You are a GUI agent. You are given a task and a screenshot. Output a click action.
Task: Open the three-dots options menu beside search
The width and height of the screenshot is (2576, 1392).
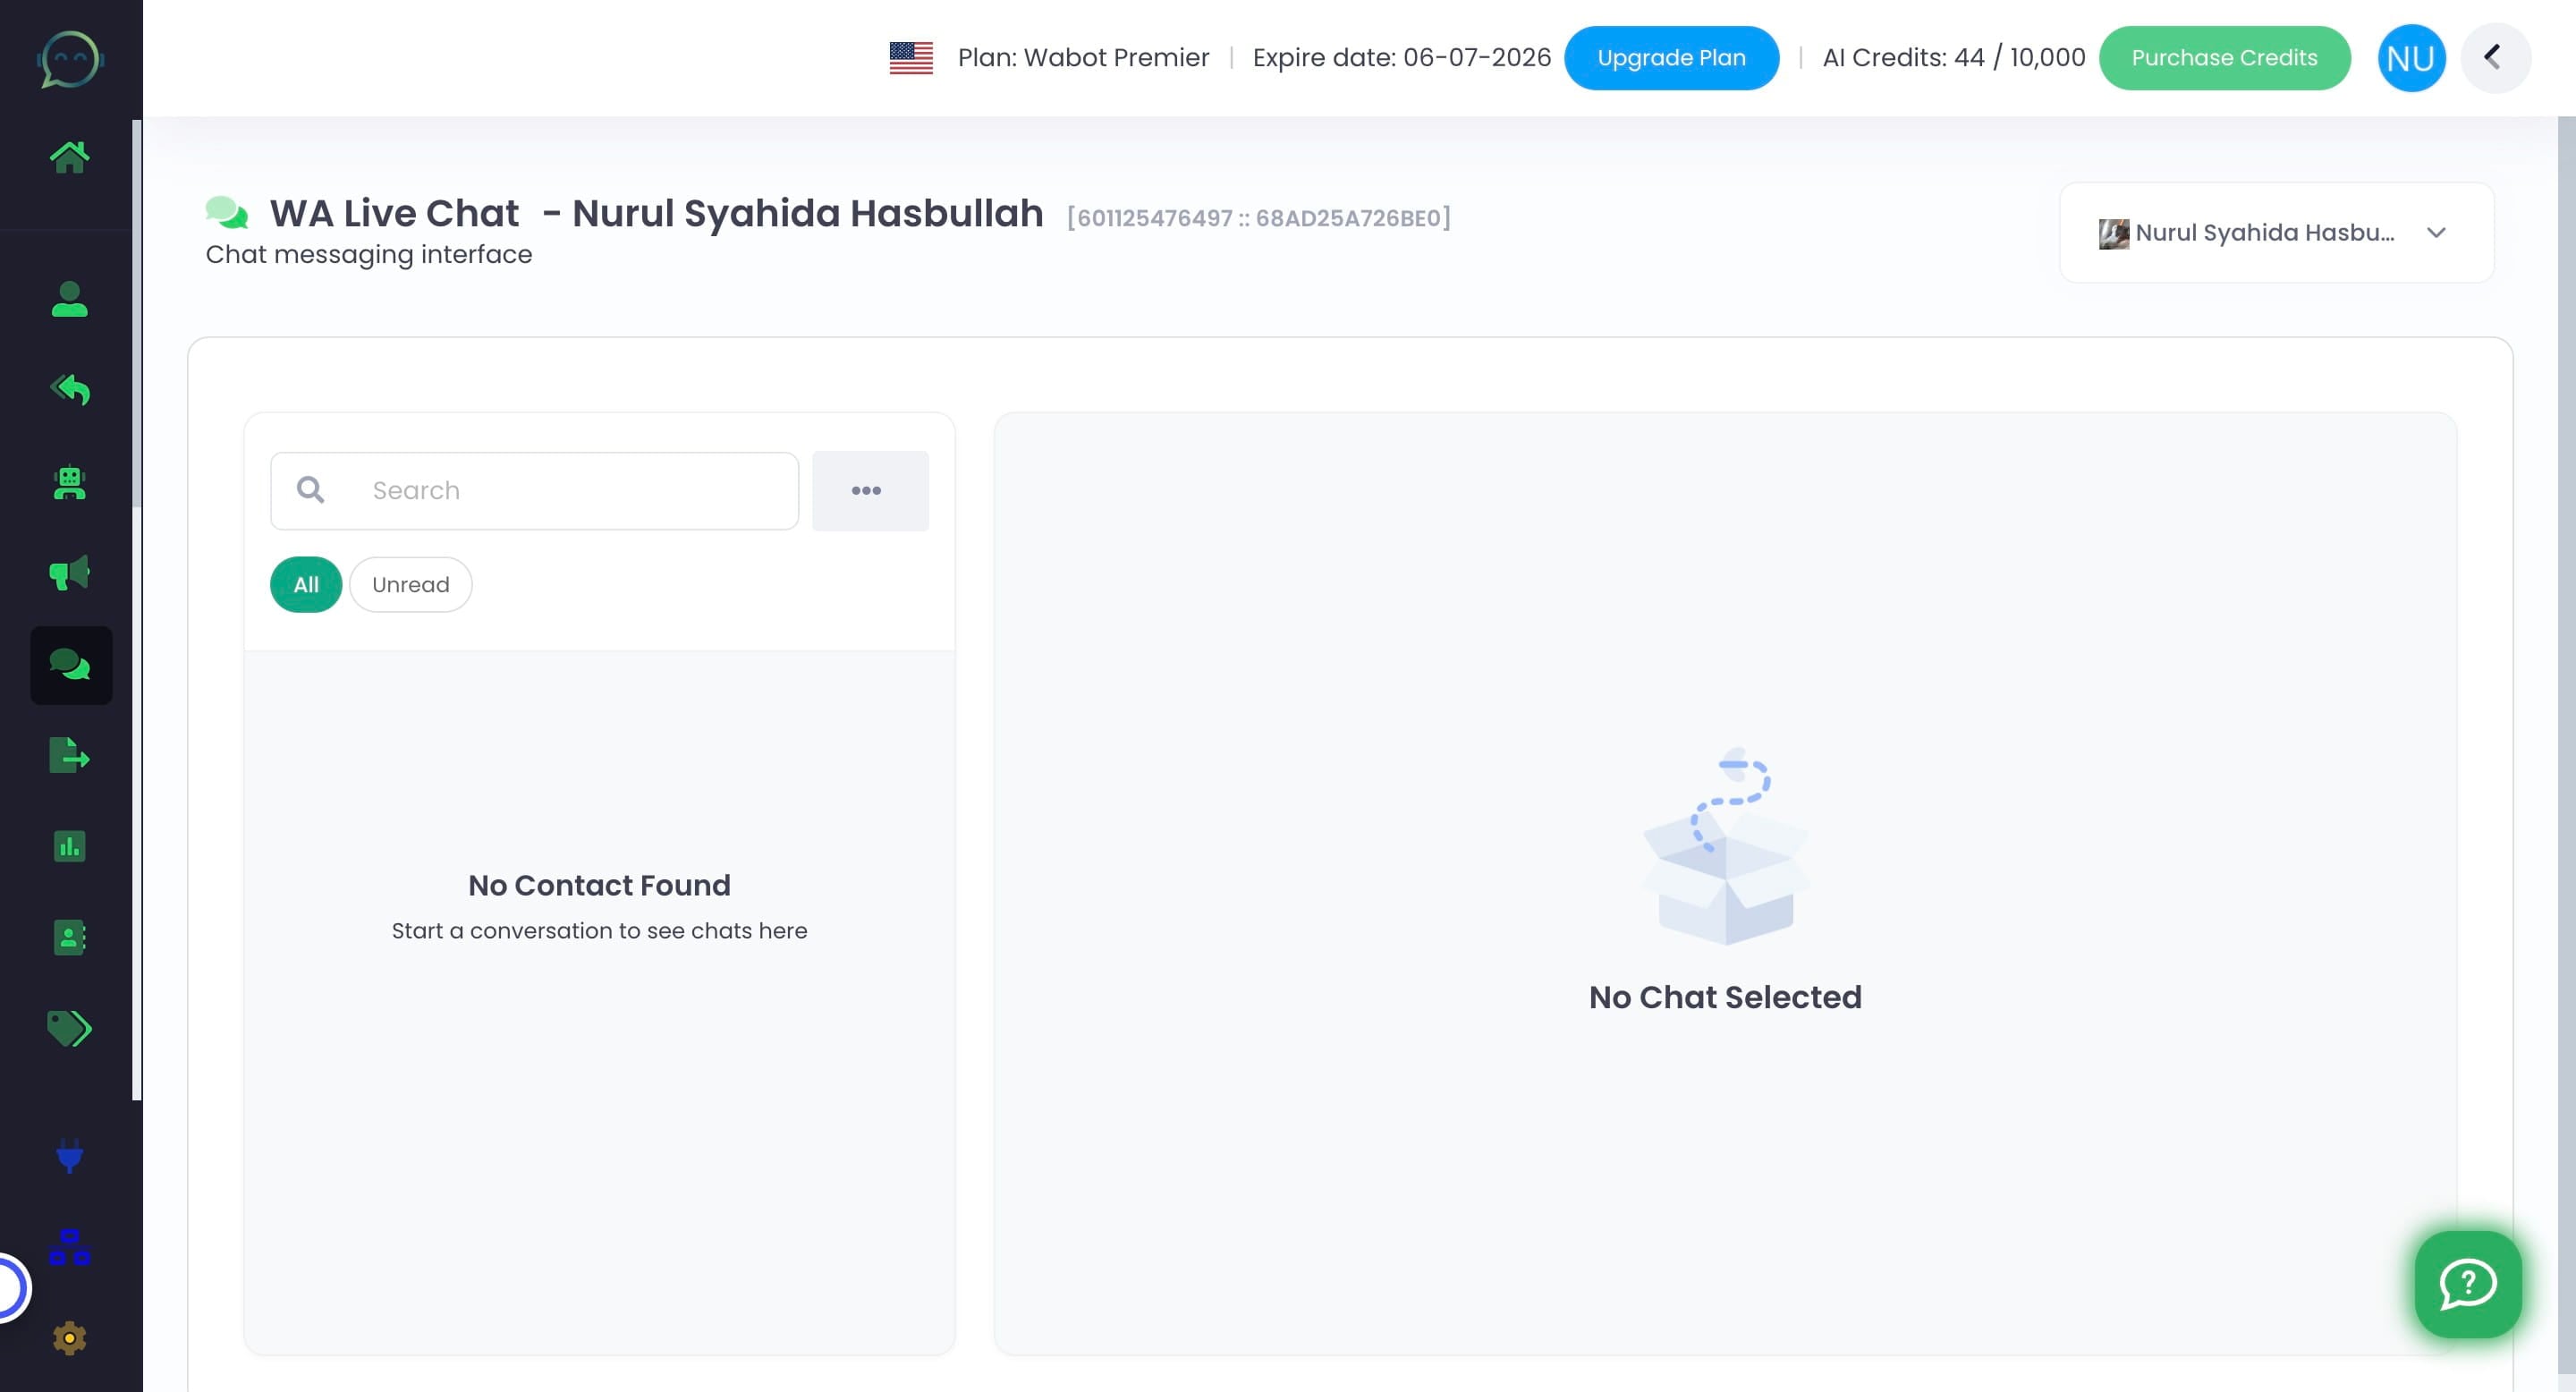(x=868, y=491)
